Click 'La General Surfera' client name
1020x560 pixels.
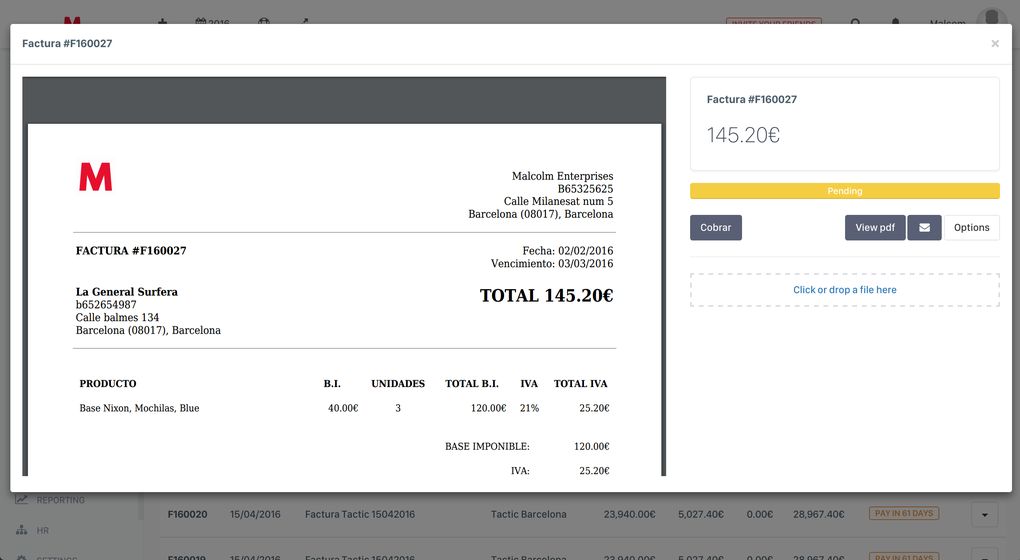126,292
